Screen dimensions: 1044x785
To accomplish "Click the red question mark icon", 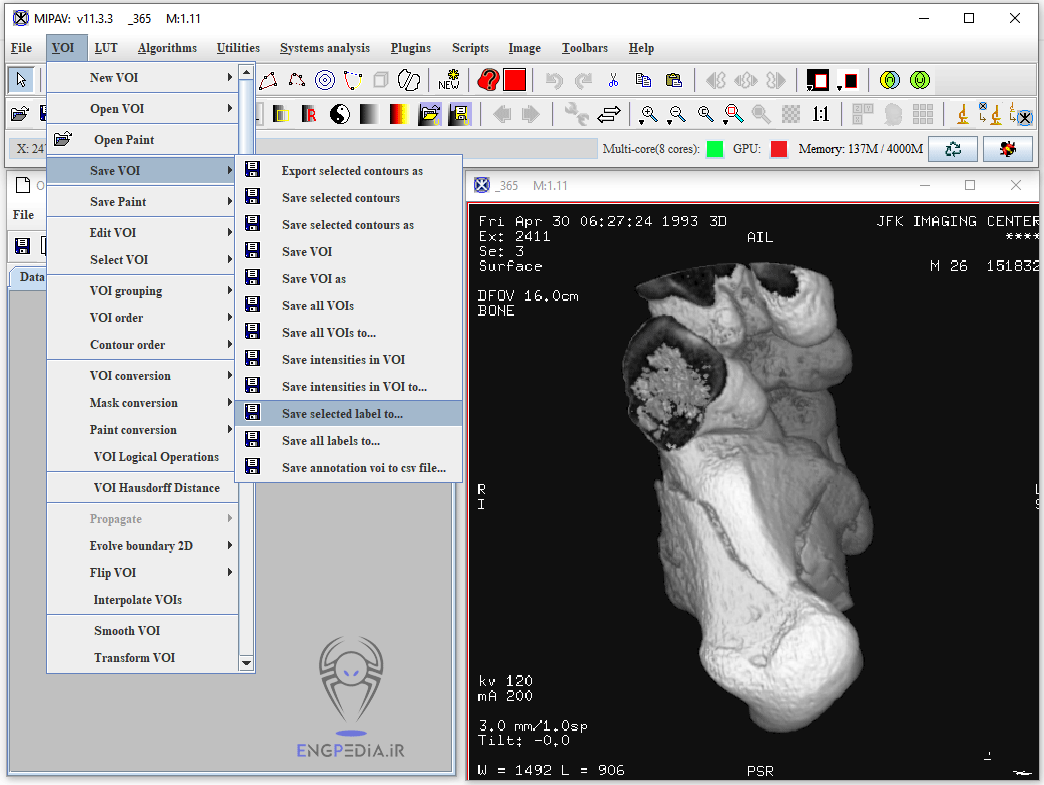I will [x=488, y=81].
